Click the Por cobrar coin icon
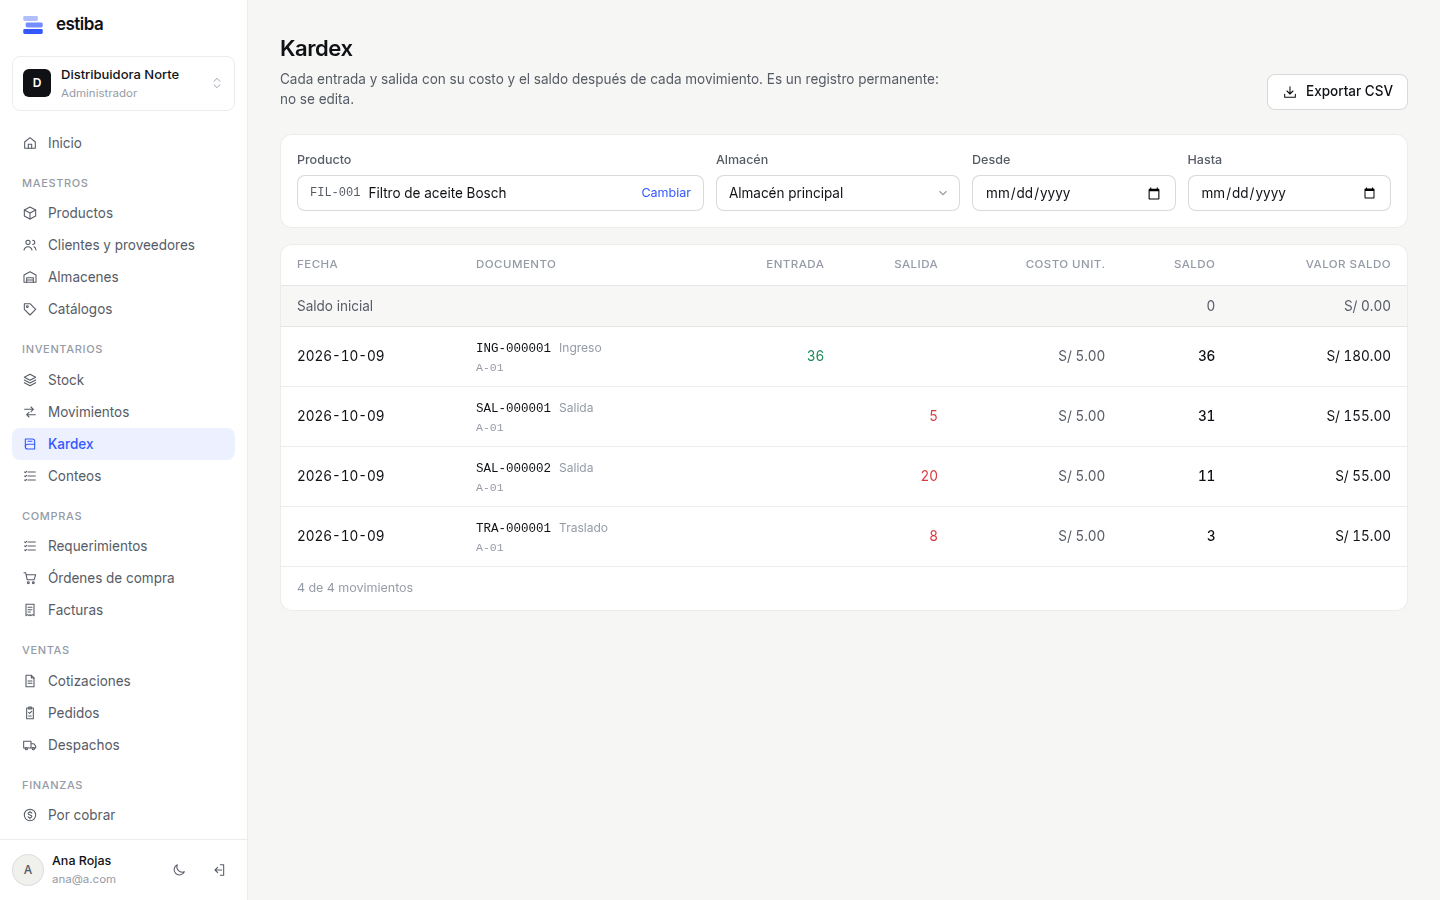 (x=30, y=815)
